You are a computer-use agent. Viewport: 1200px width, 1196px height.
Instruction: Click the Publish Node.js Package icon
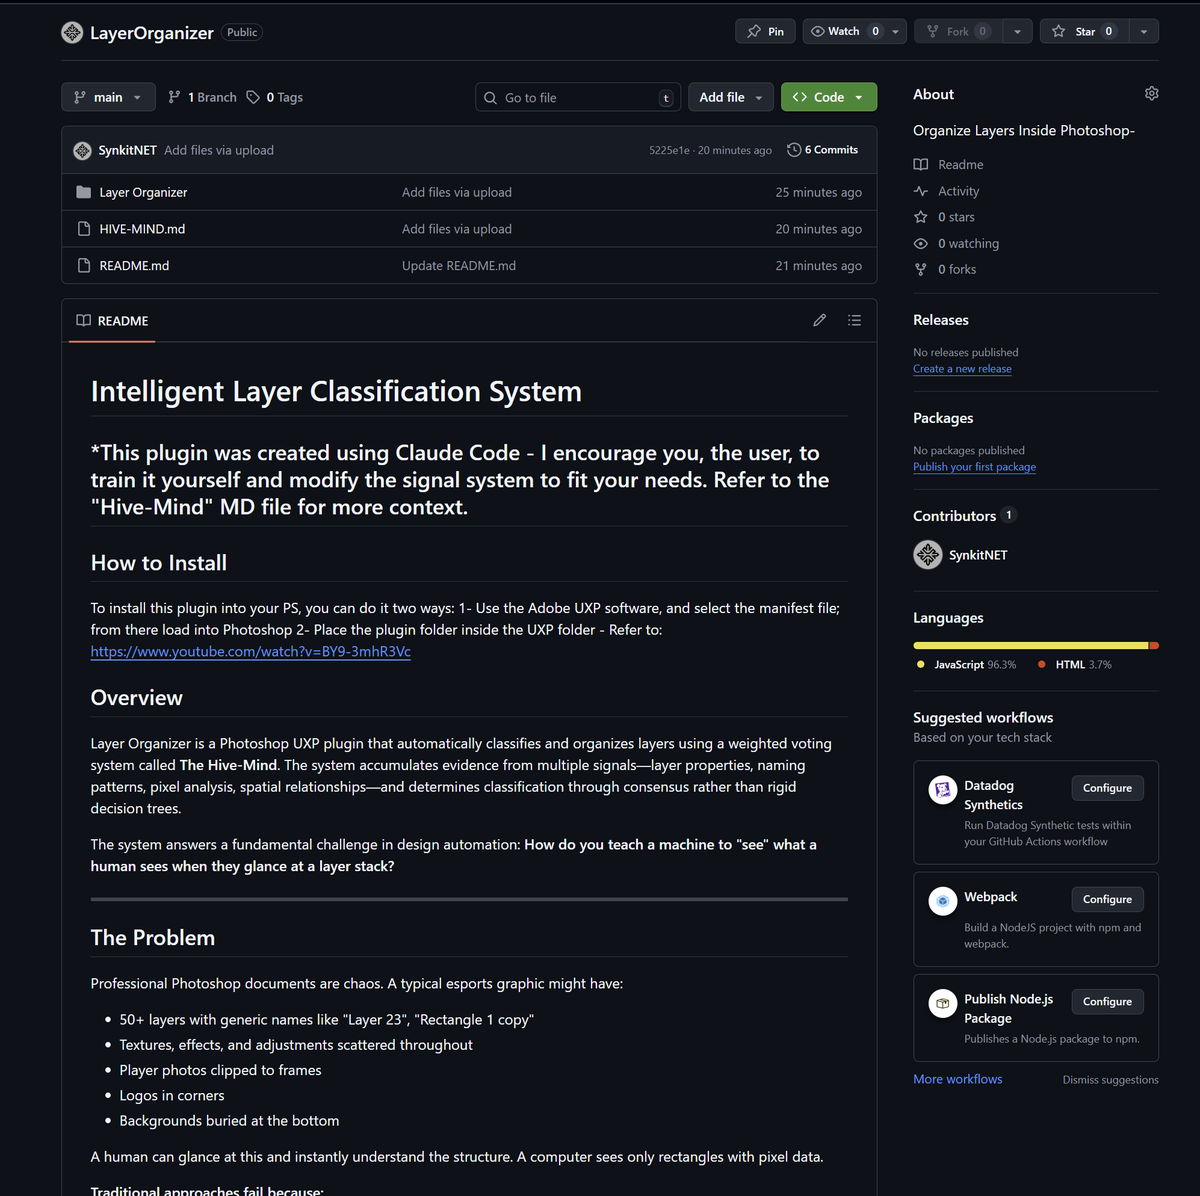pos(942,1003)
